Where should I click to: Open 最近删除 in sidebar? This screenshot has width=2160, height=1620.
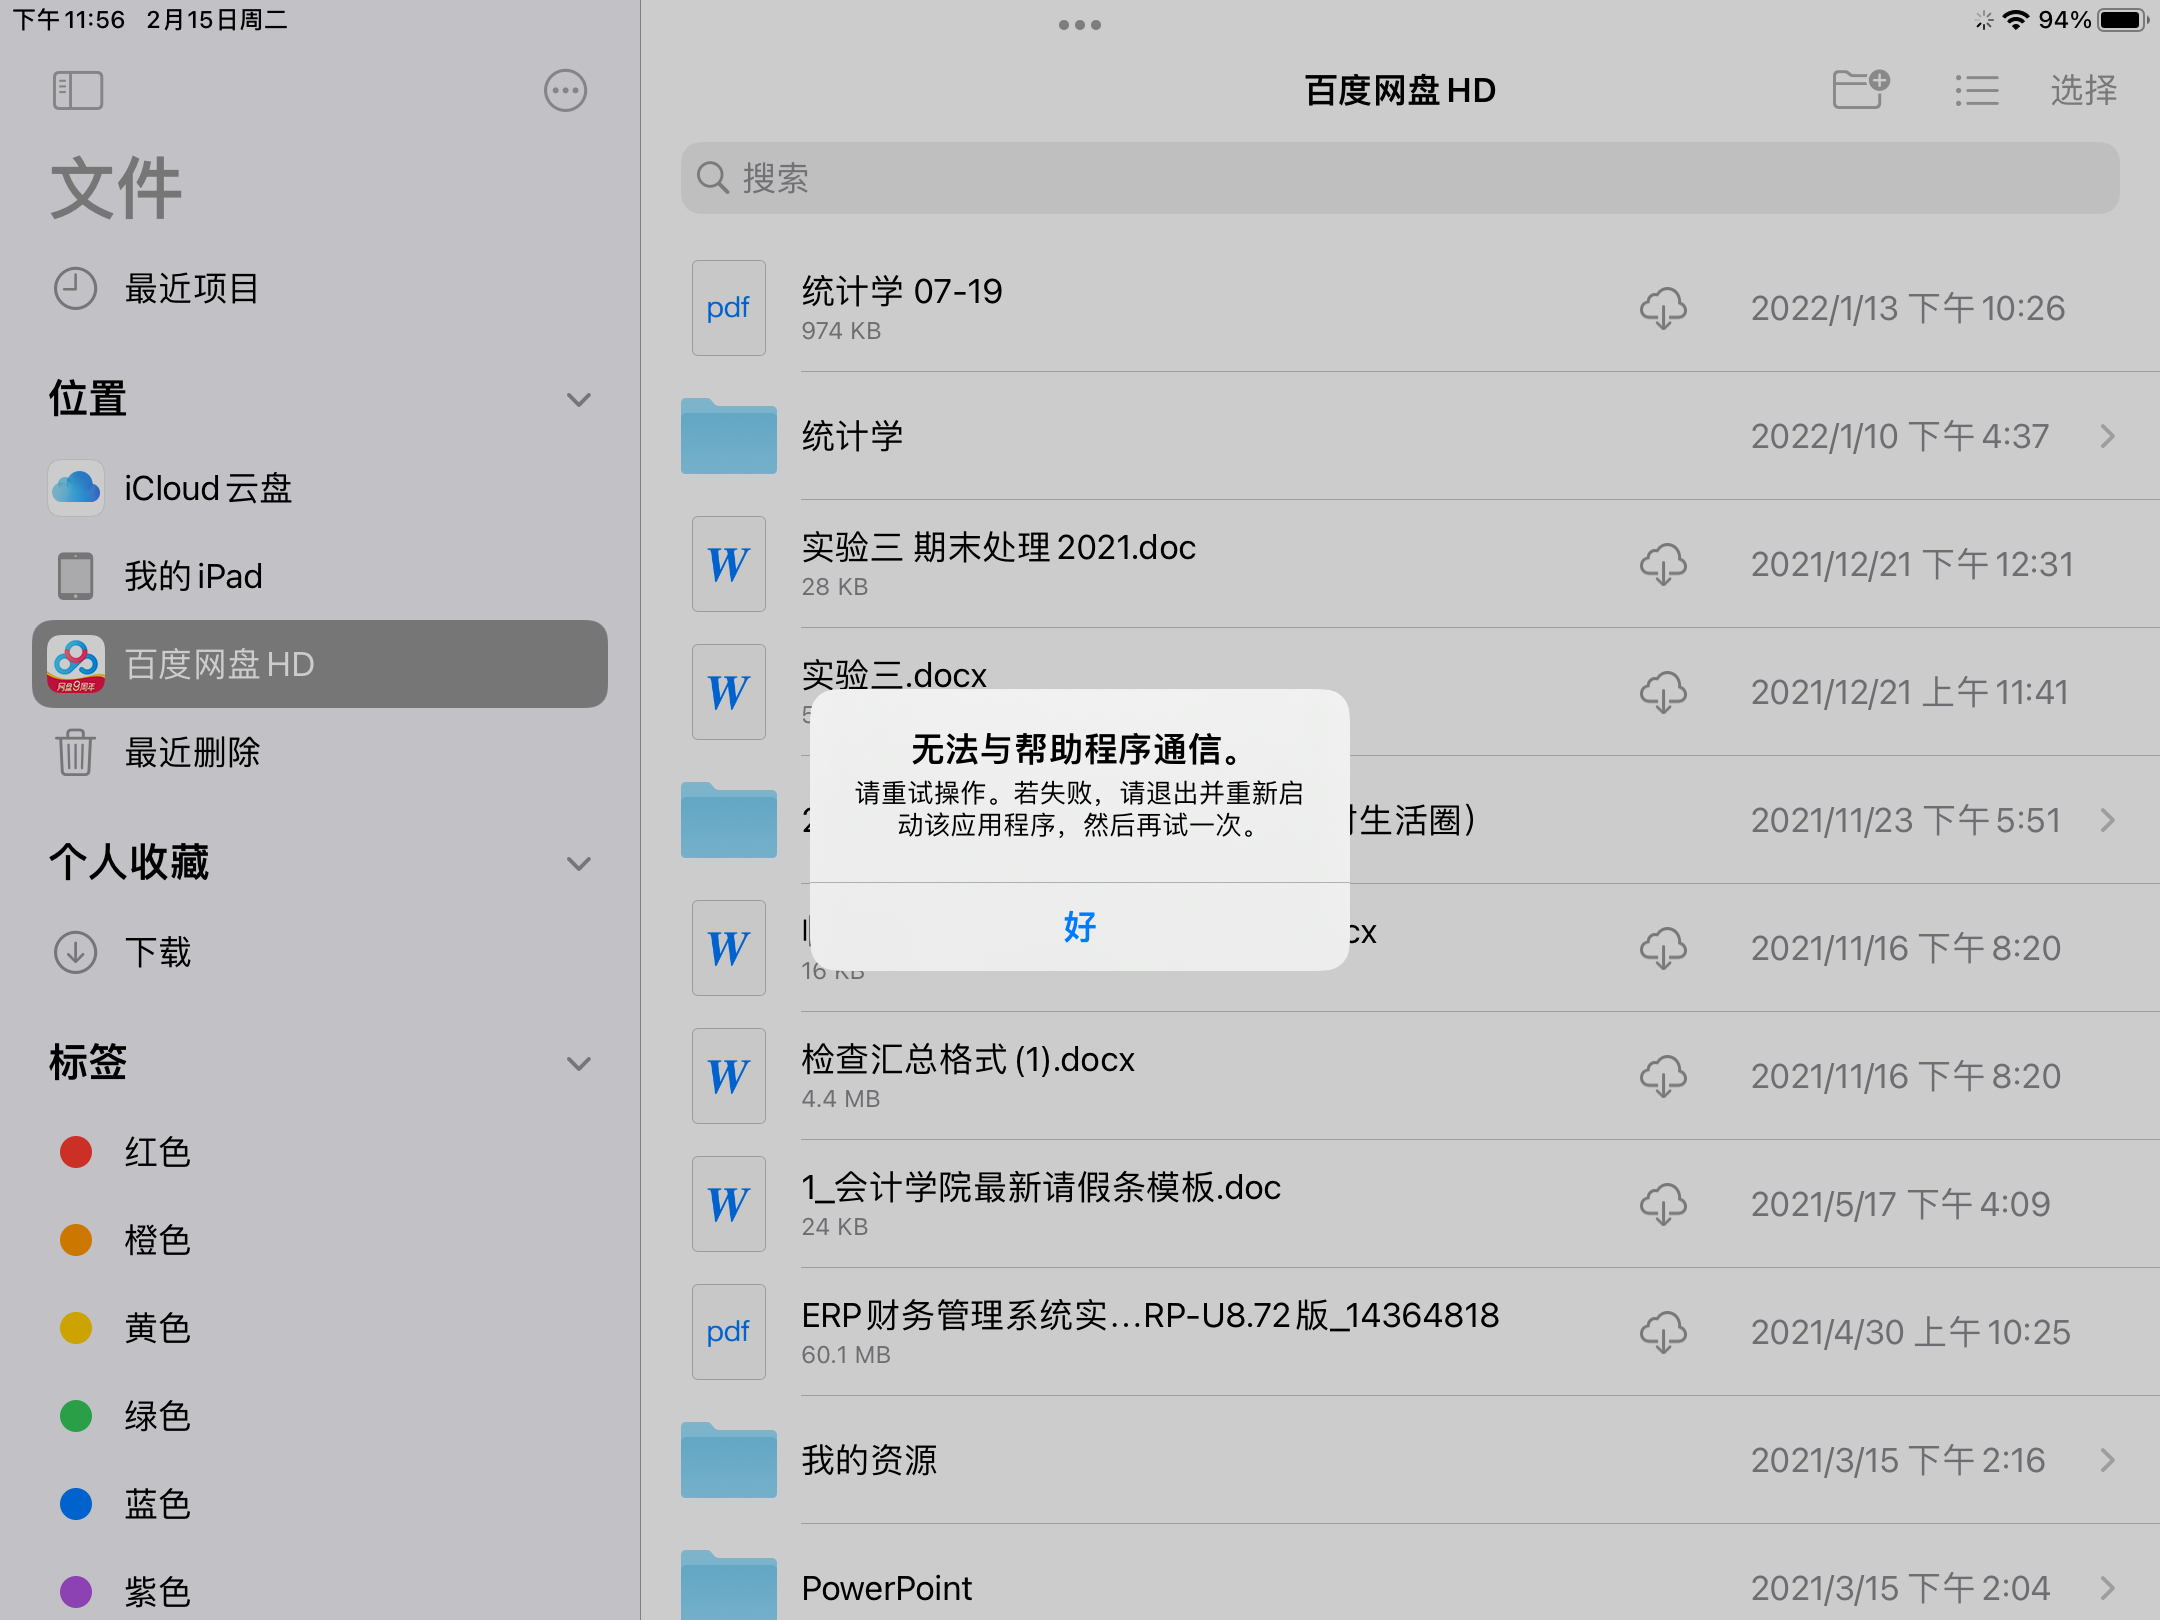point(190,752)
